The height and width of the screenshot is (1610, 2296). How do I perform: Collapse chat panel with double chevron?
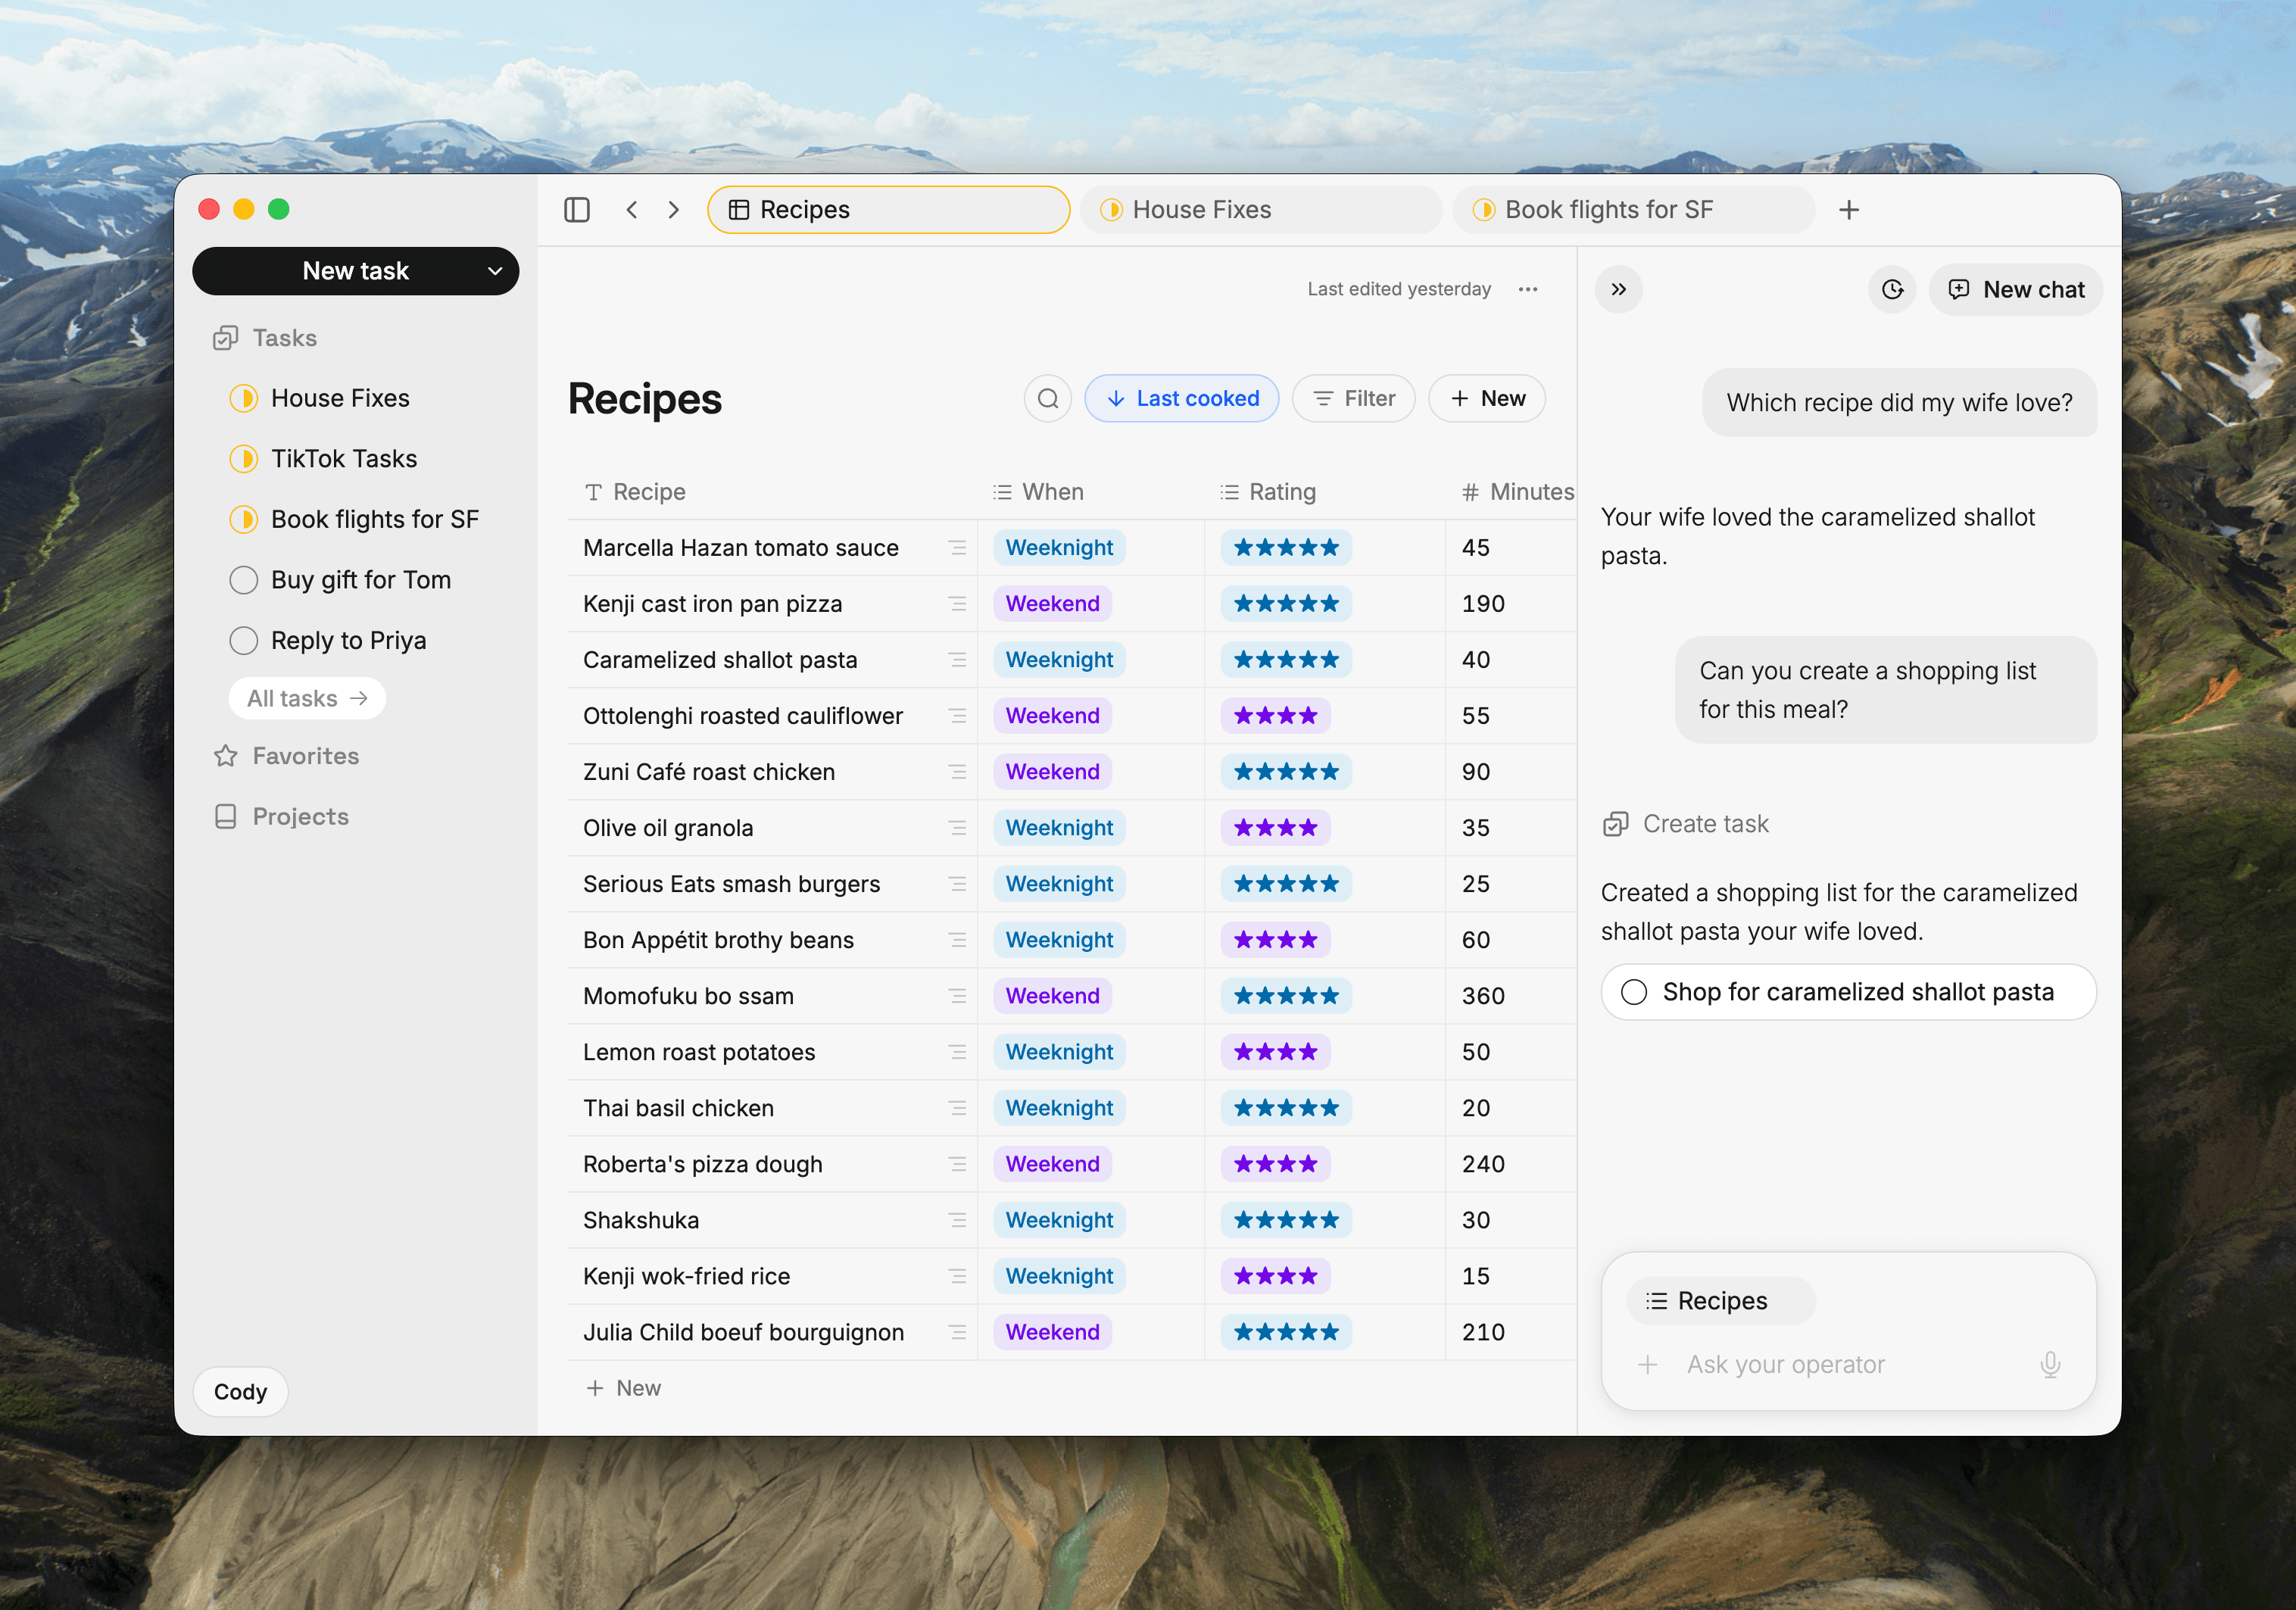click(1619, 290)
